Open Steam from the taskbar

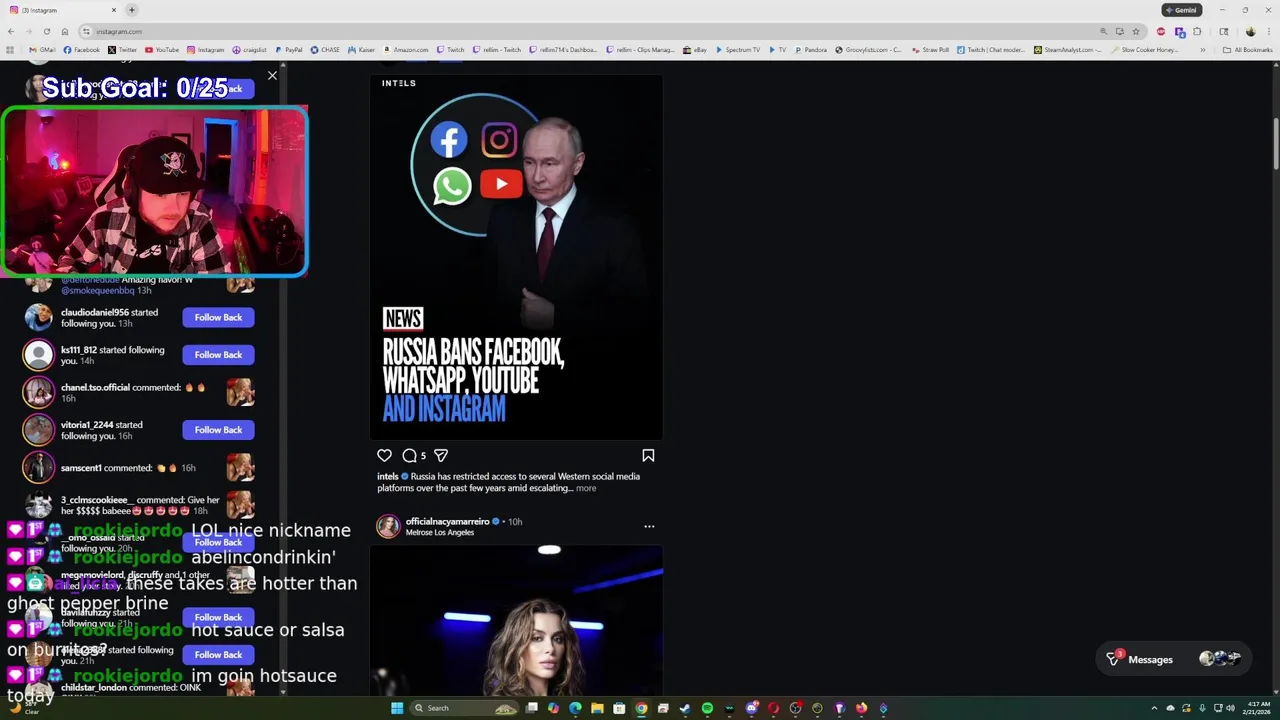point(685,708)
